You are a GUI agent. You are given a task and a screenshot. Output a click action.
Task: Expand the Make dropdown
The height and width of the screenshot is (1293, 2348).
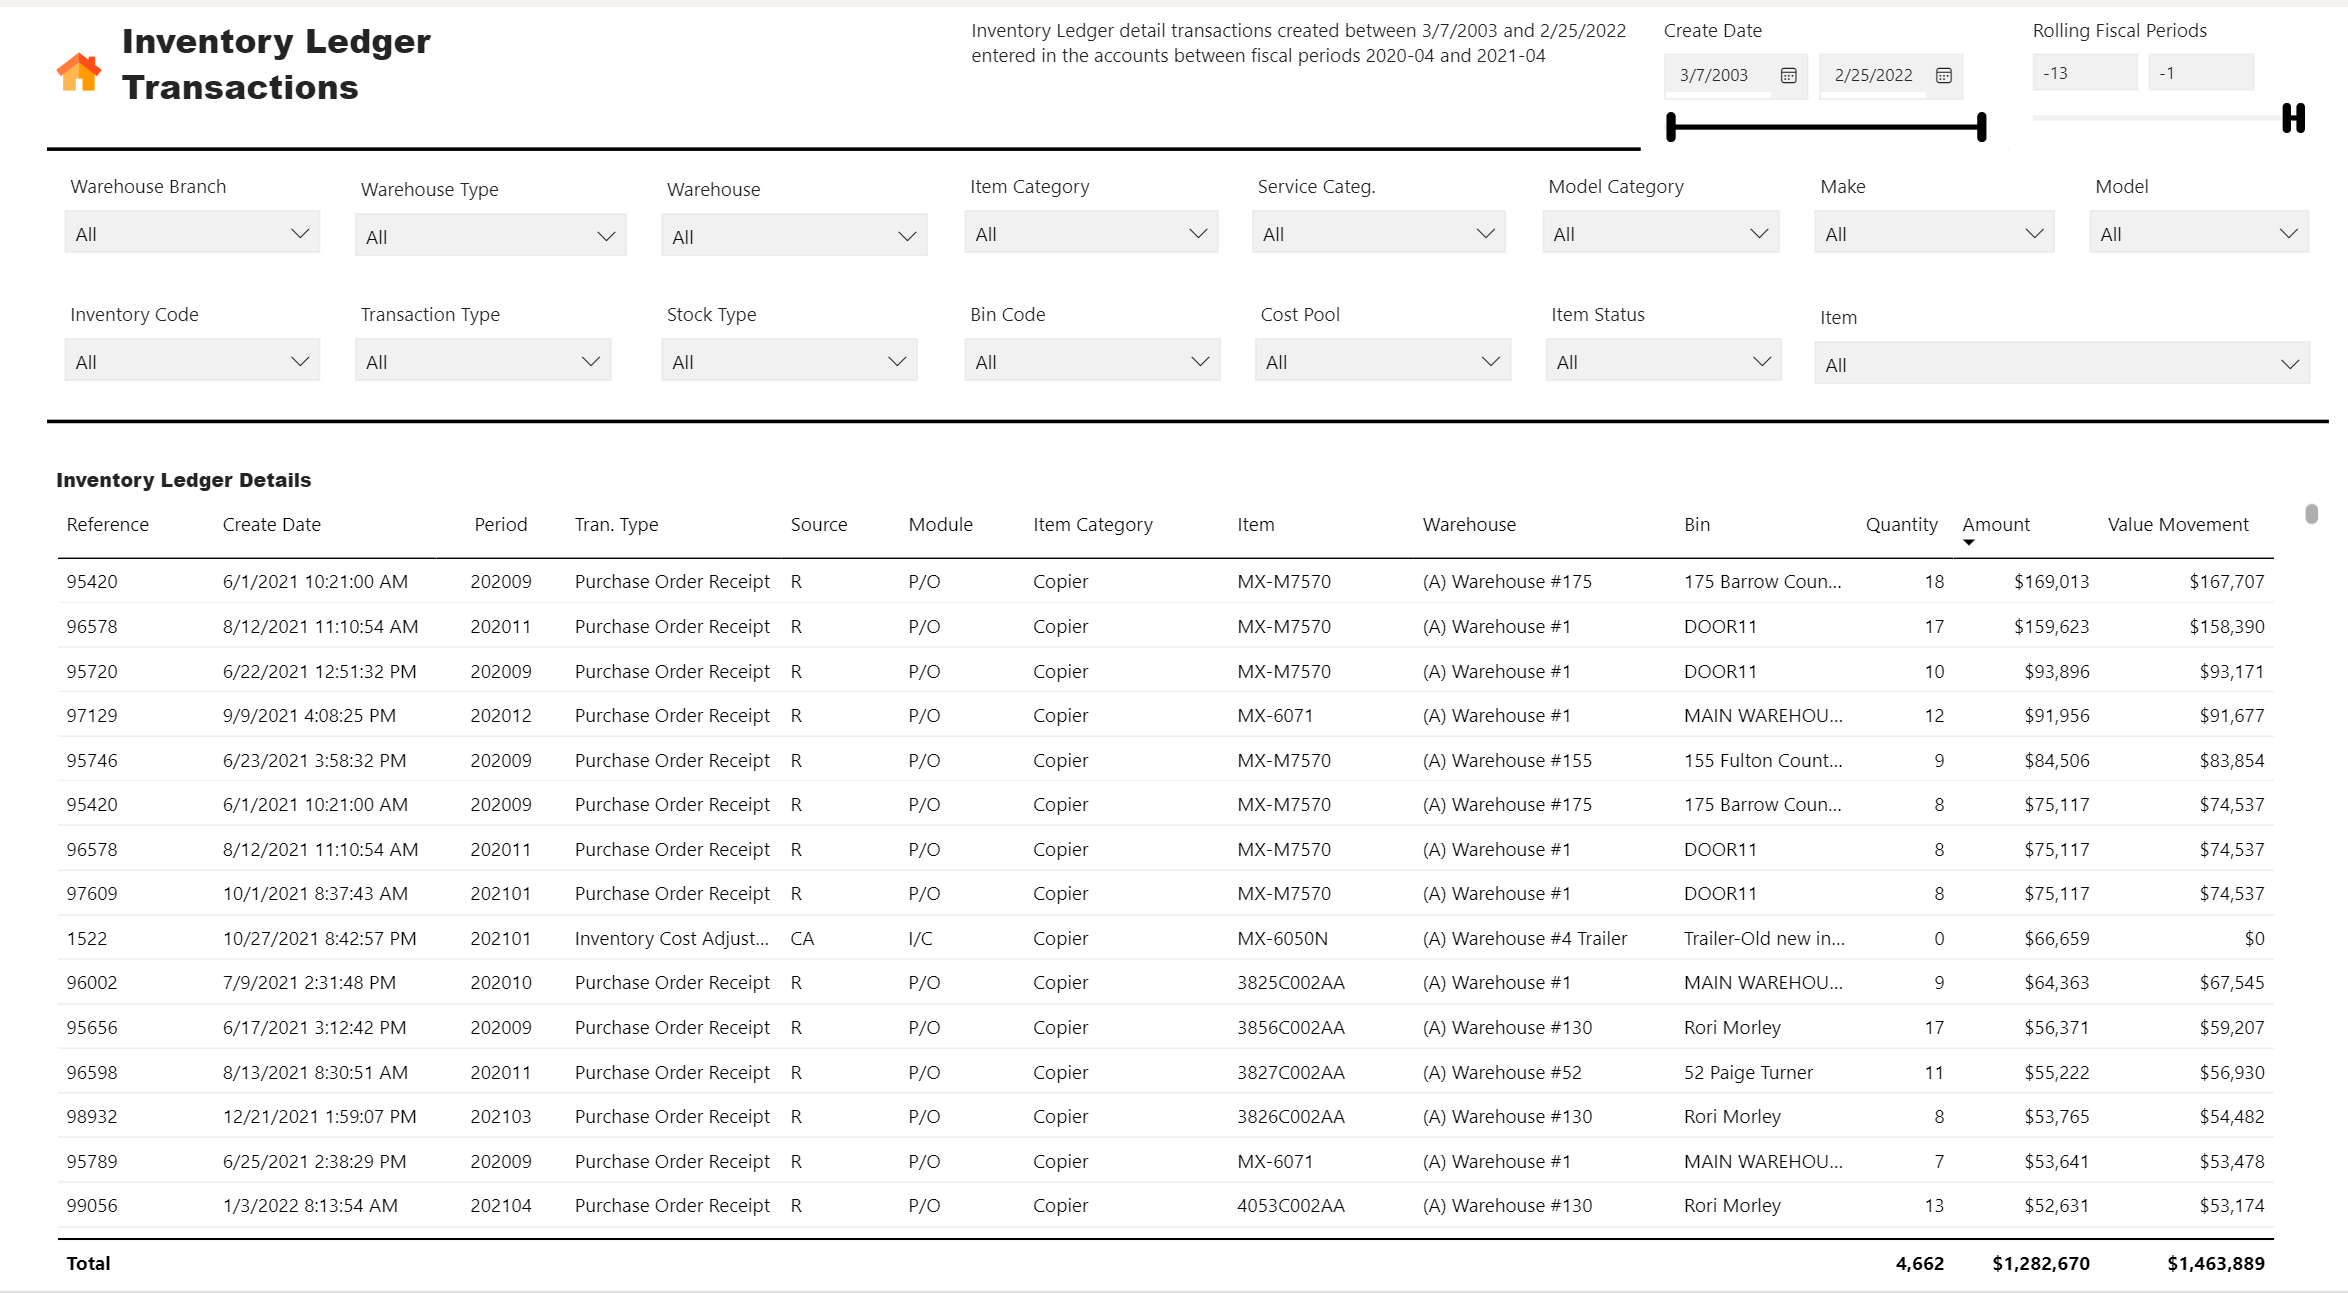point(1934,233)
